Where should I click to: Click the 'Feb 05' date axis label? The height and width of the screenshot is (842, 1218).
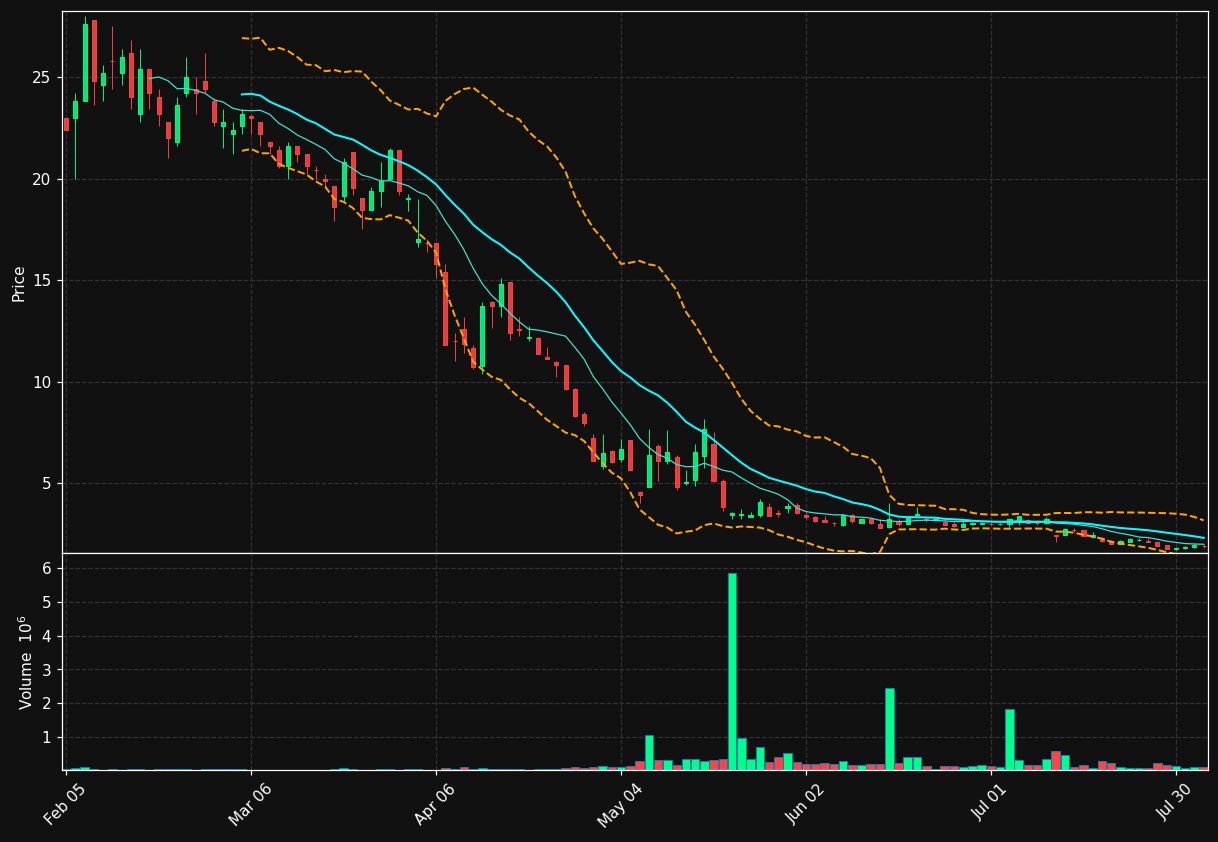(64, 804)
